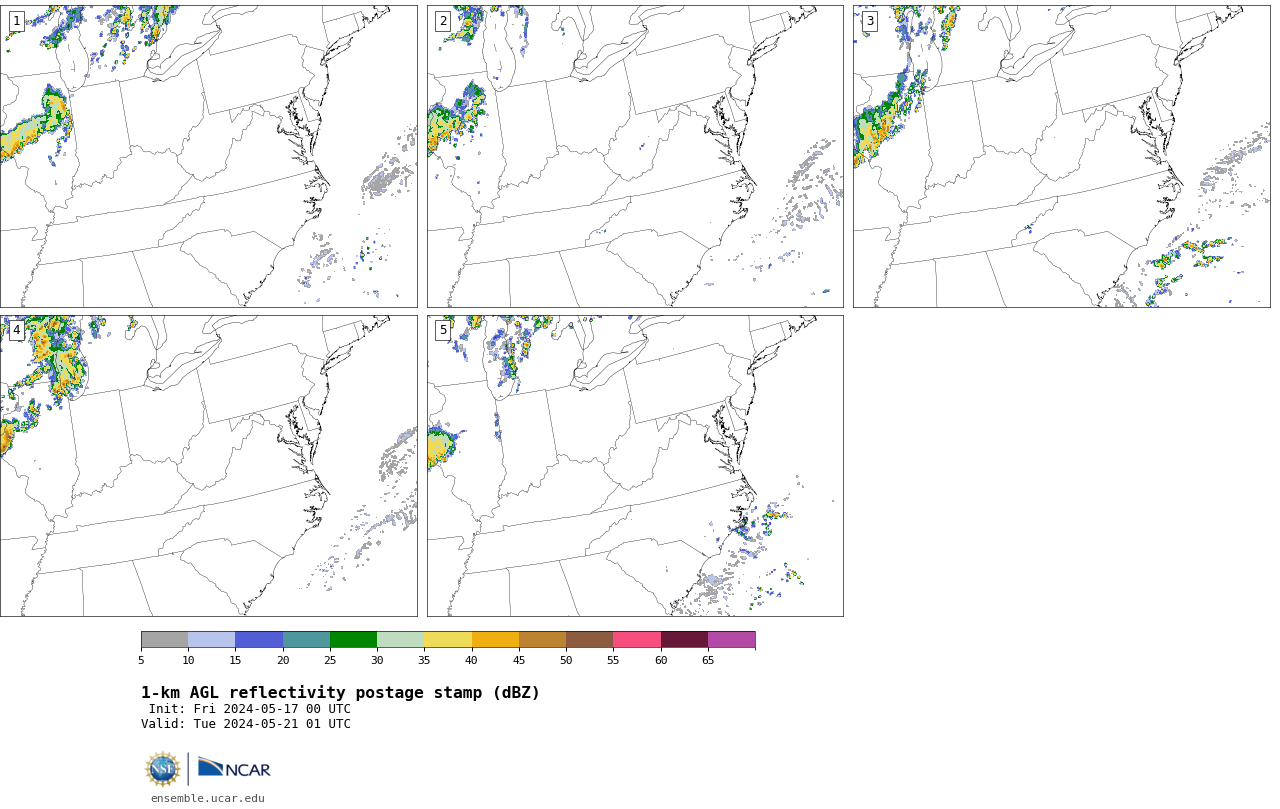The image size is (1280, 809).
Task: Click the gray 5-10 dBZ color swatch
Action: pyautogui.click(x=165, y=640)
